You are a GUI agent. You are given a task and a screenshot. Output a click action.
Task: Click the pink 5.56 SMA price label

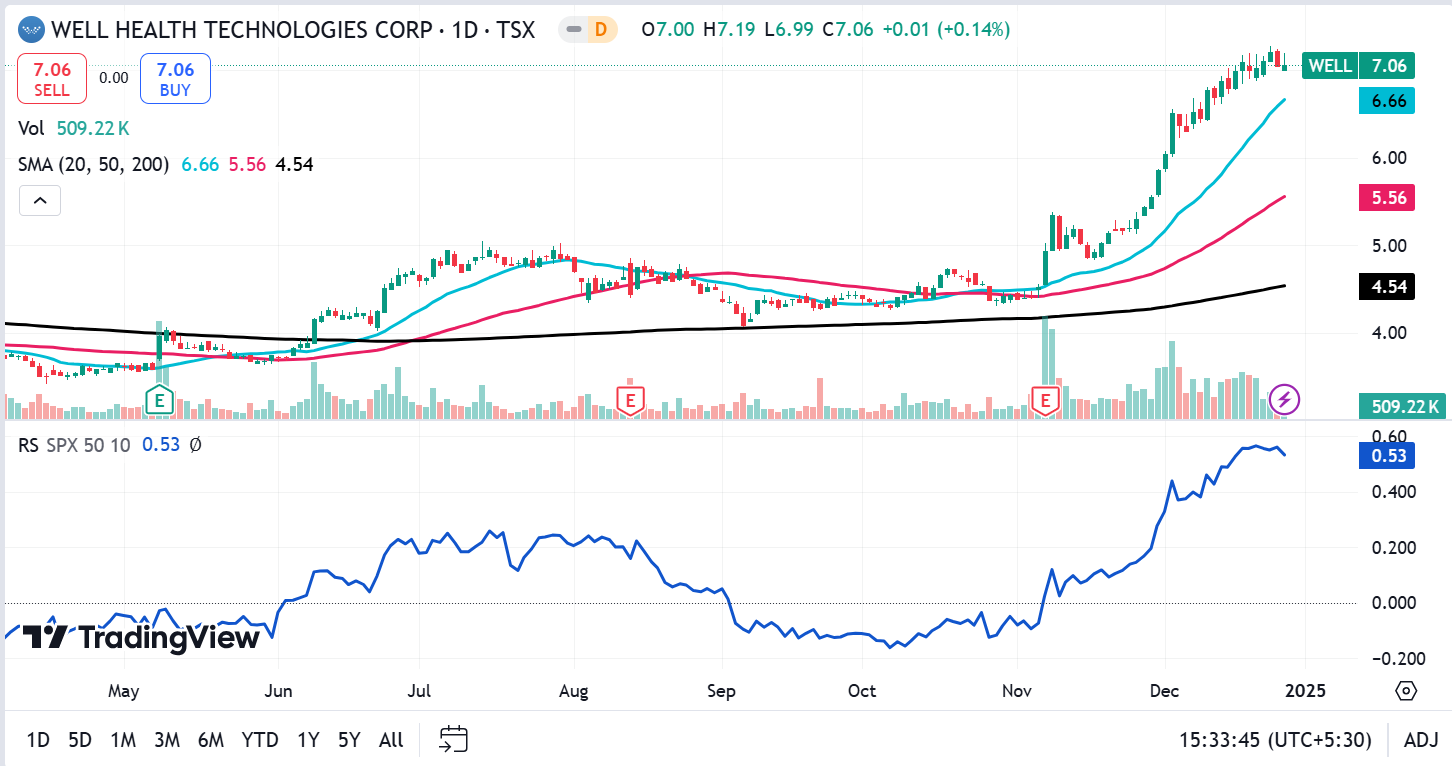coord(1385,198)
